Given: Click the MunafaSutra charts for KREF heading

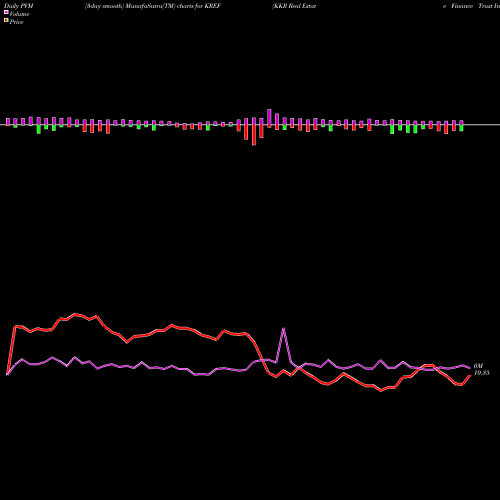Looking at the screenshot, I should (153, 6).
